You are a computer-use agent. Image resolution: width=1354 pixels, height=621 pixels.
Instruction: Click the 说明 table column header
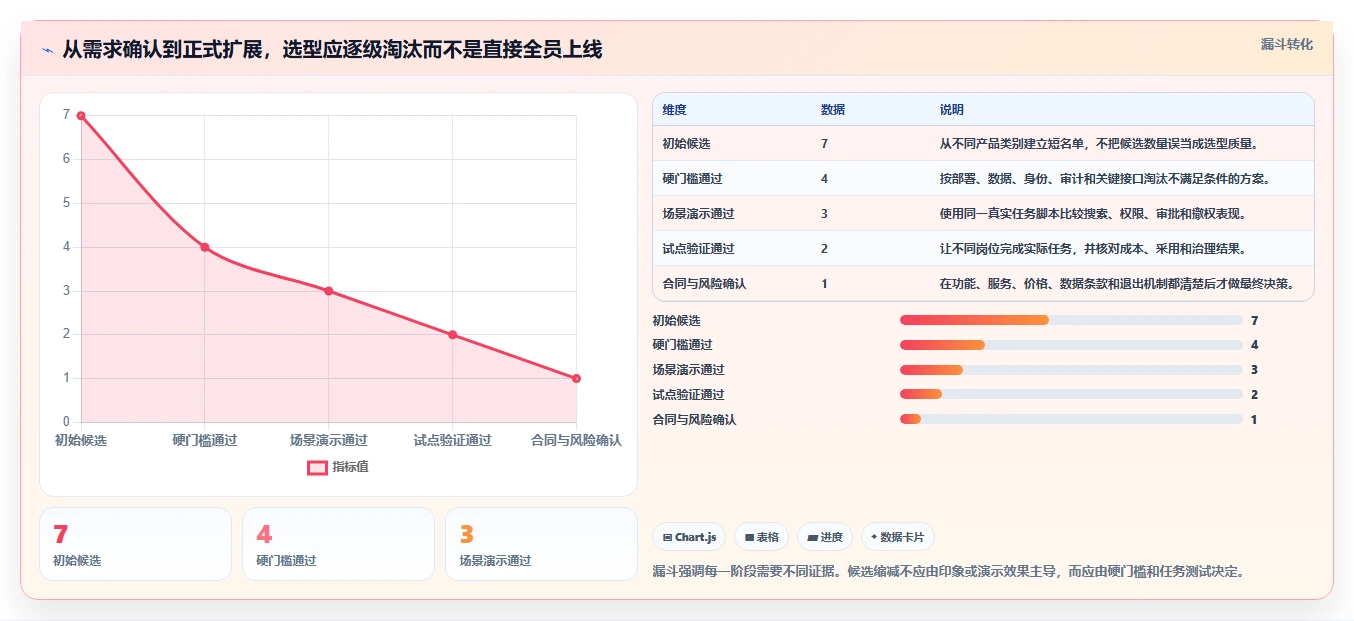[x=952, y=110]
